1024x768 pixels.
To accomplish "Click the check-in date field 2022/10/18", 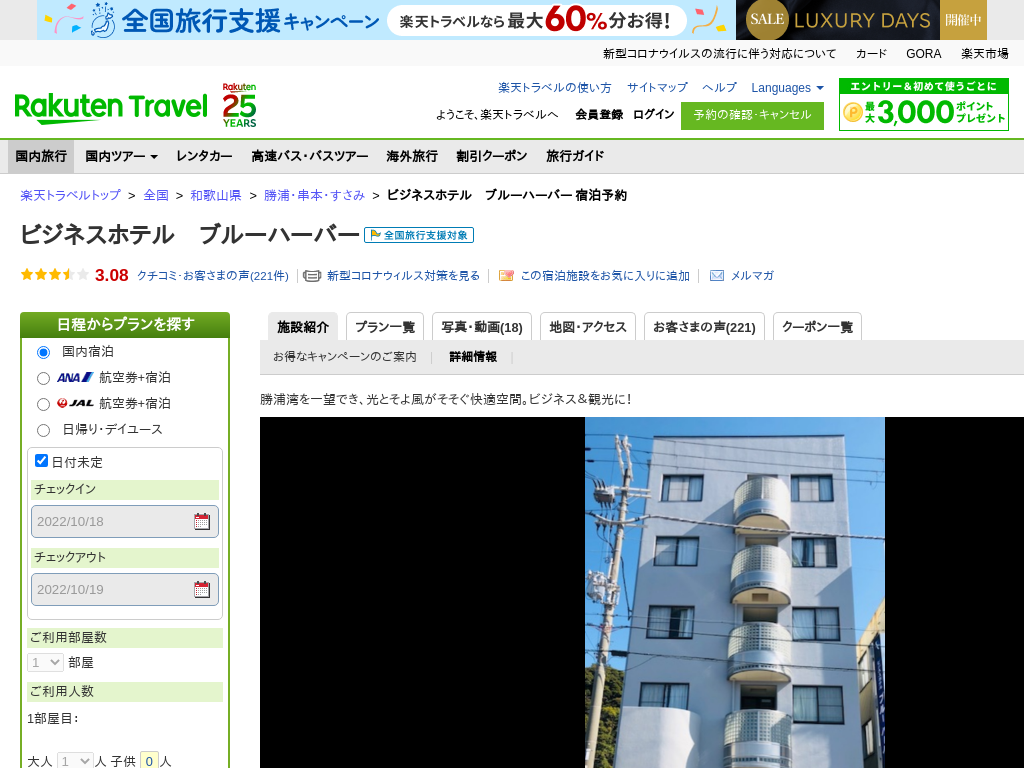I will click(x=125, y=521).
